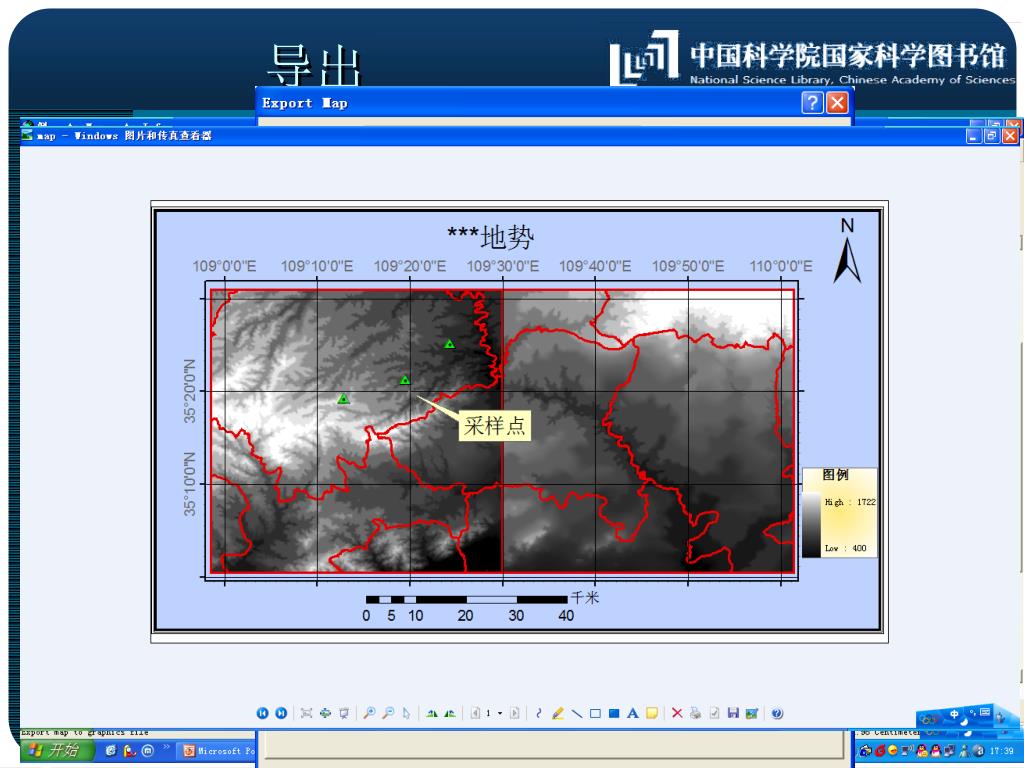Click legend value Low : 400
1024x768 pixels.
(x=845, y=548)
